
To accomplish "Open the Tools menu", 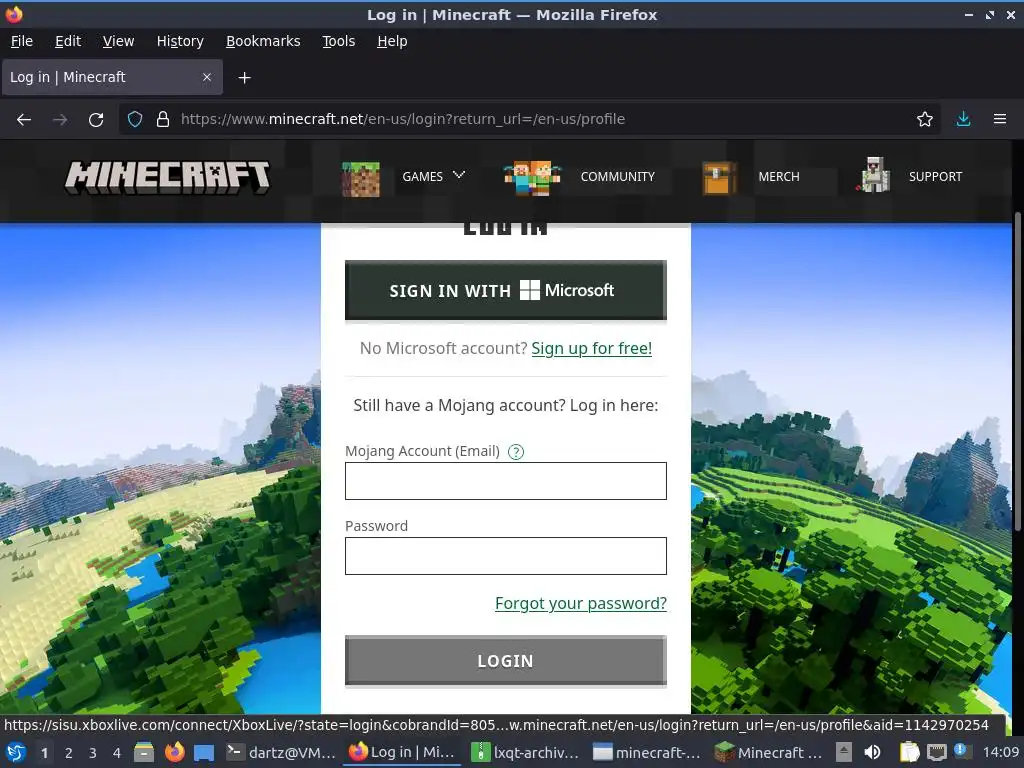I will 338,41.
